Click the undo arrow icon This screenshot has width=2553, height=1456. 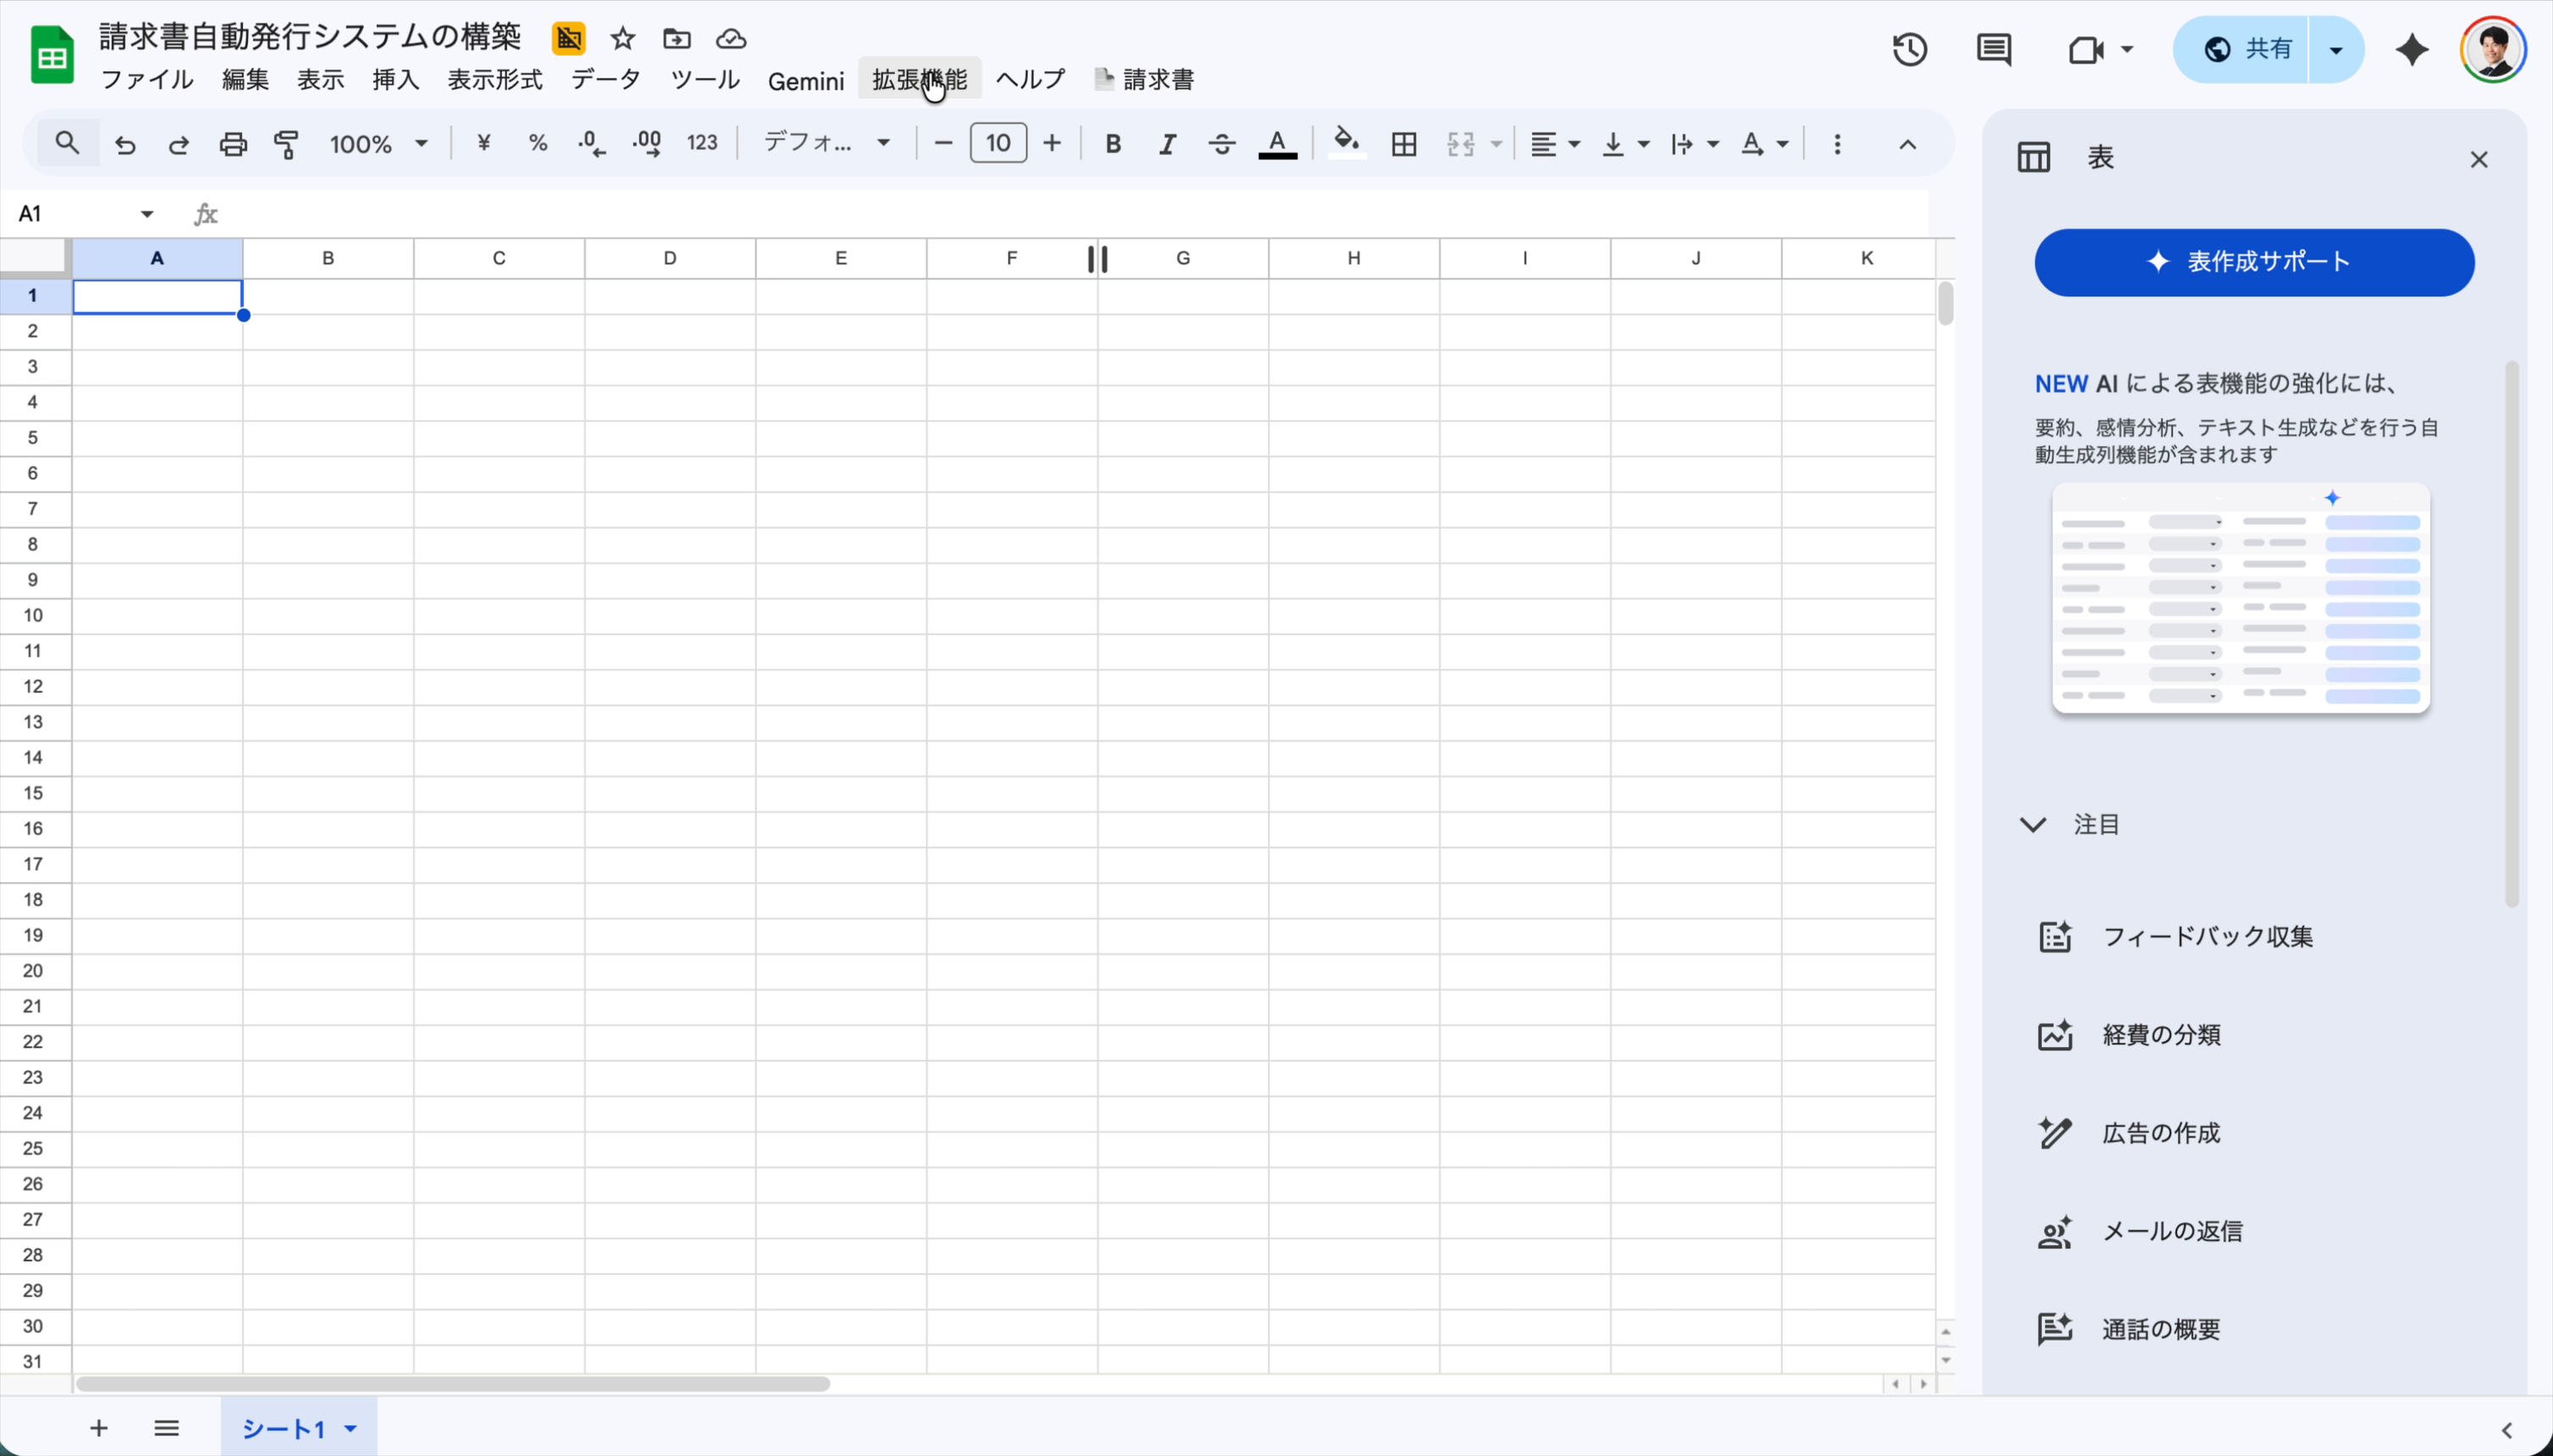pos(125,144)
